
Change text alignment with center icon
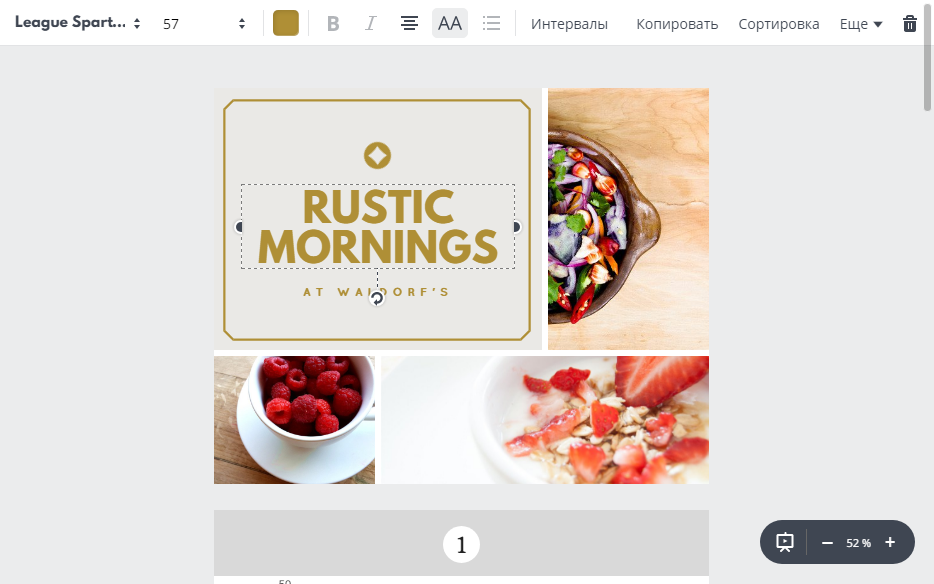[x=409, y=23]
